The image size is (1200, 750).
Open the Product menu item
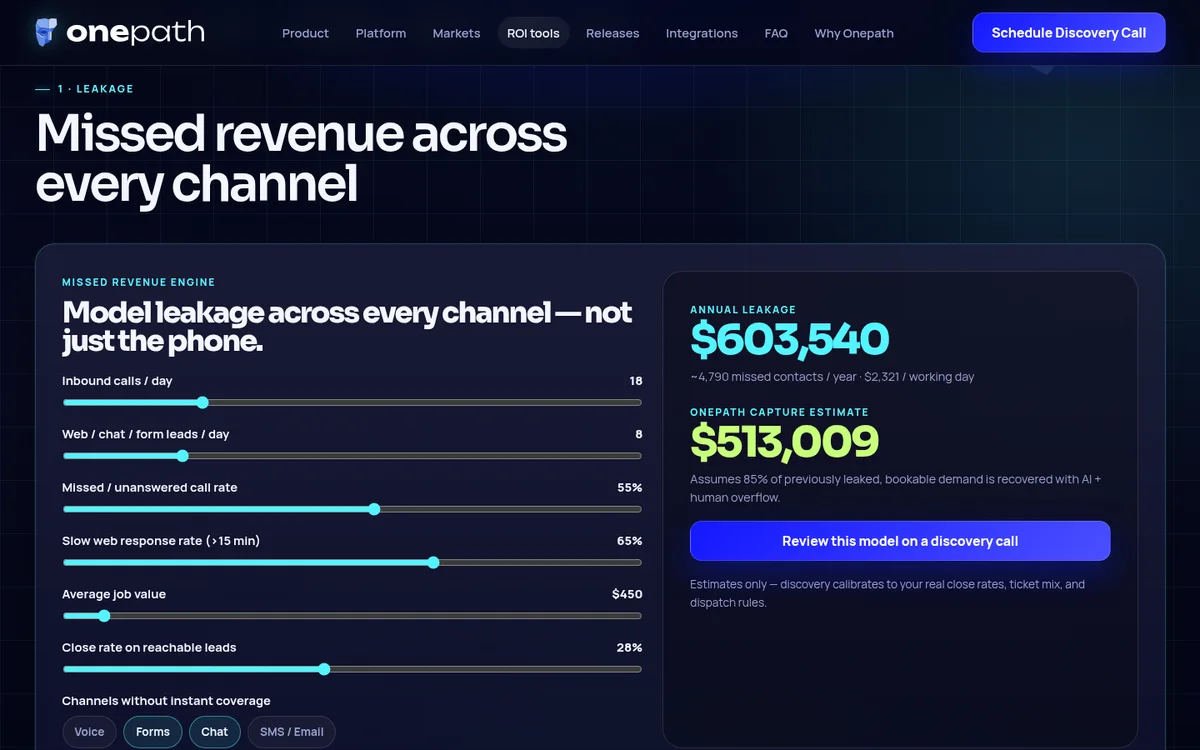[305, 33]
